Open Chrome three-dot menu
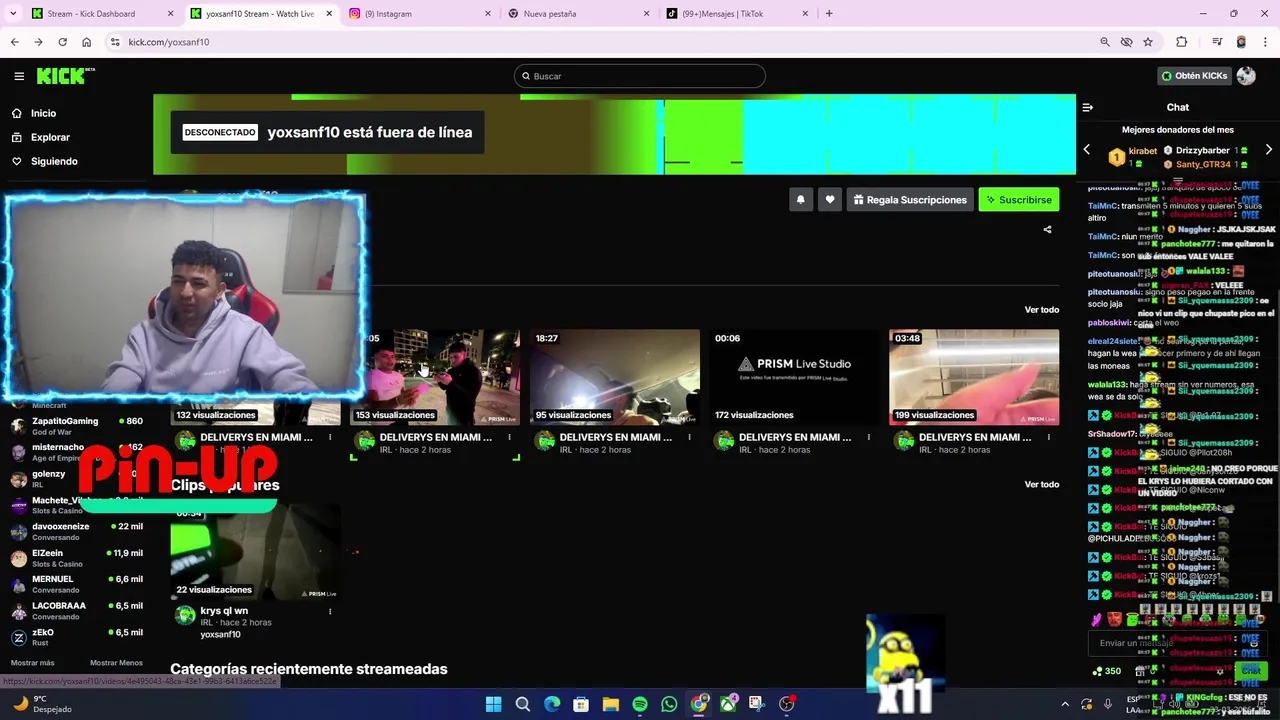This screenshot has width=1280, height=720. click(1266, 42)
